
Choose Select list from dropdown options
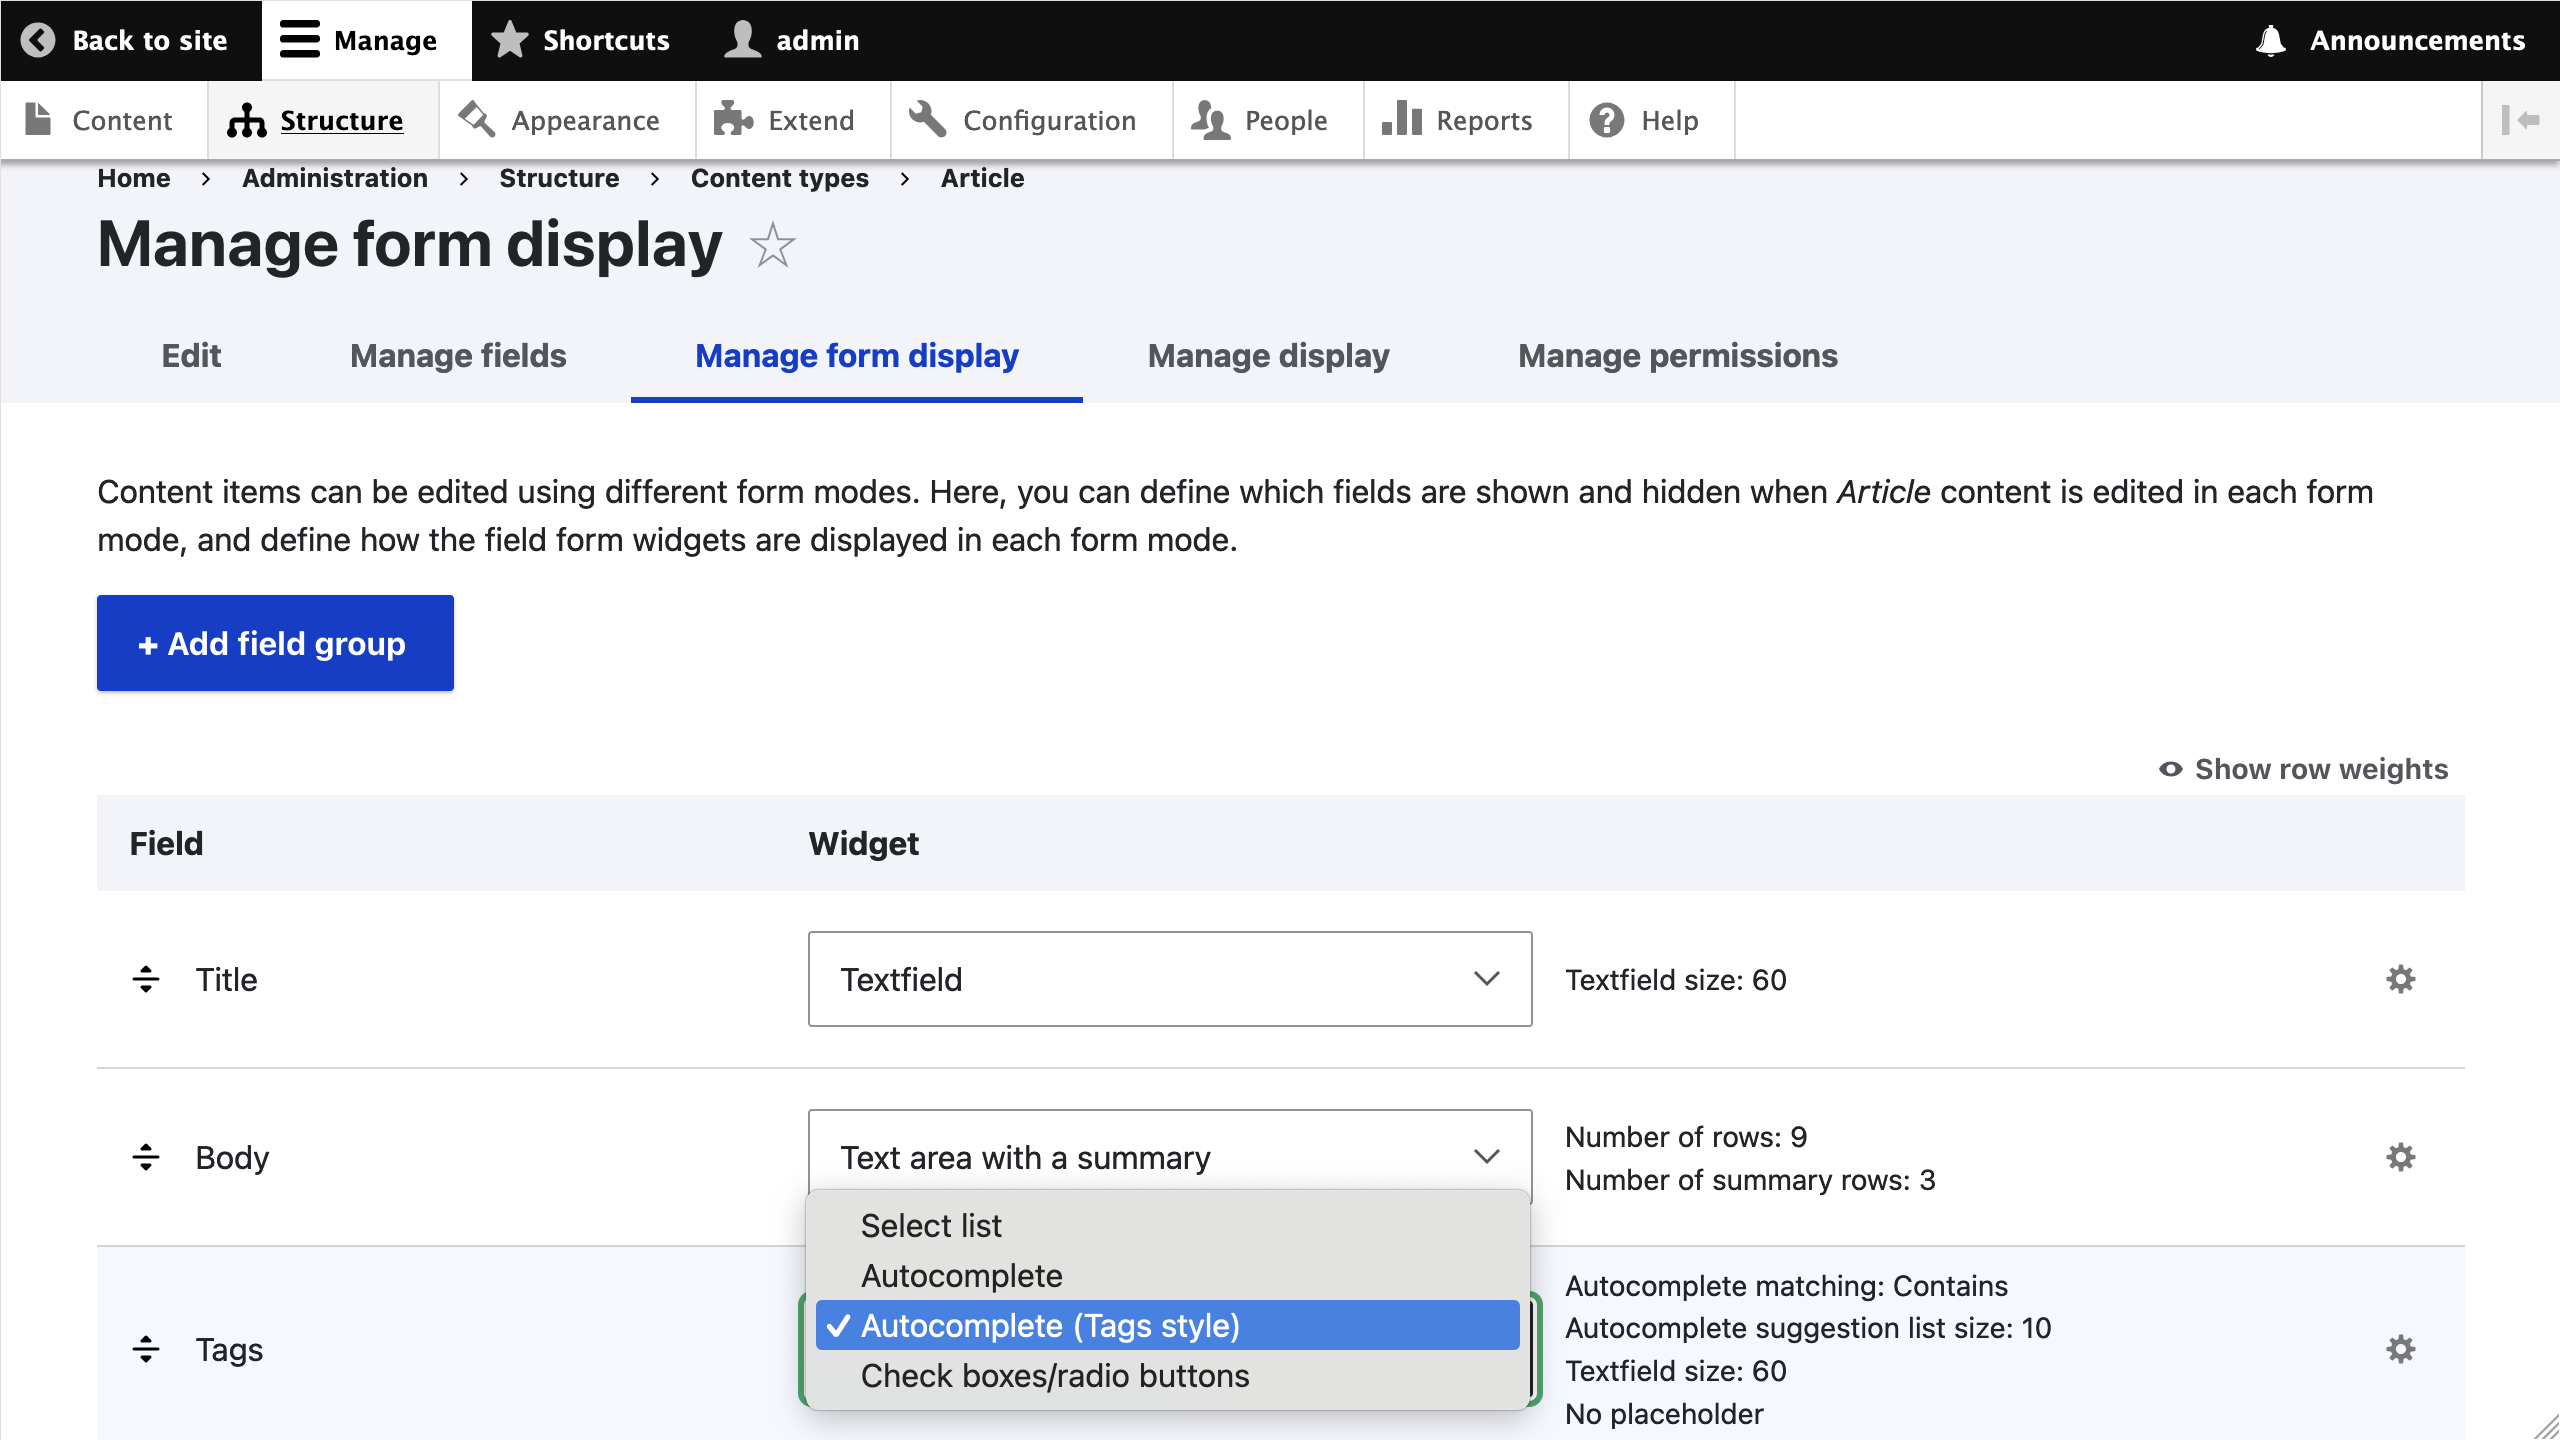click(931, 1225)
